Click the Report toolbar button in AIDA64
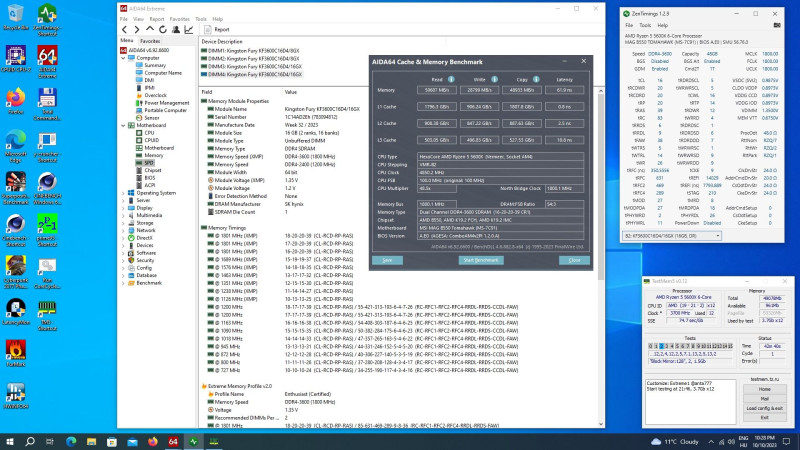The width and height of the screenshot is (800, 450). [x=217, y=30]
